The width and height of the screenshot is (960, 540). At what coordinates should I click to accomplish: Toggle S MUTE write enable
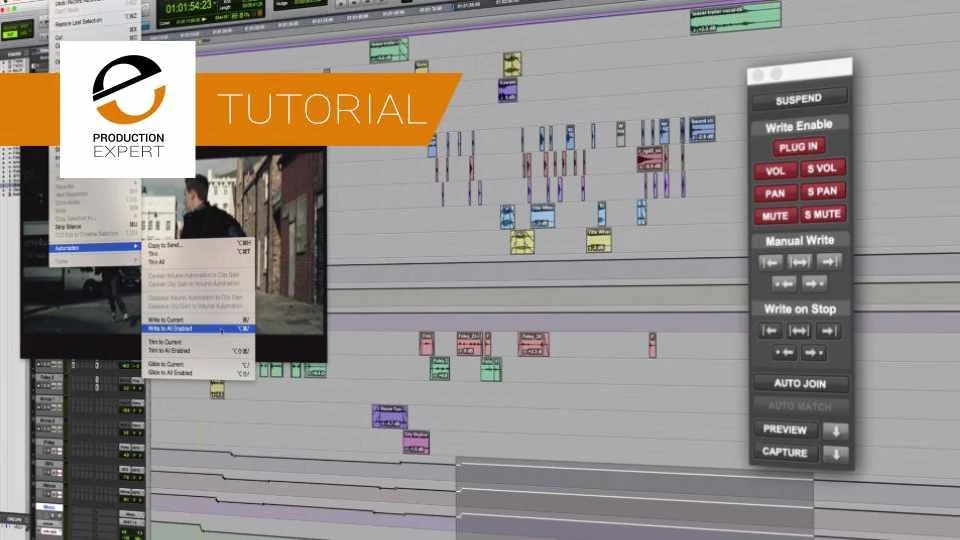tap(822, 214)
